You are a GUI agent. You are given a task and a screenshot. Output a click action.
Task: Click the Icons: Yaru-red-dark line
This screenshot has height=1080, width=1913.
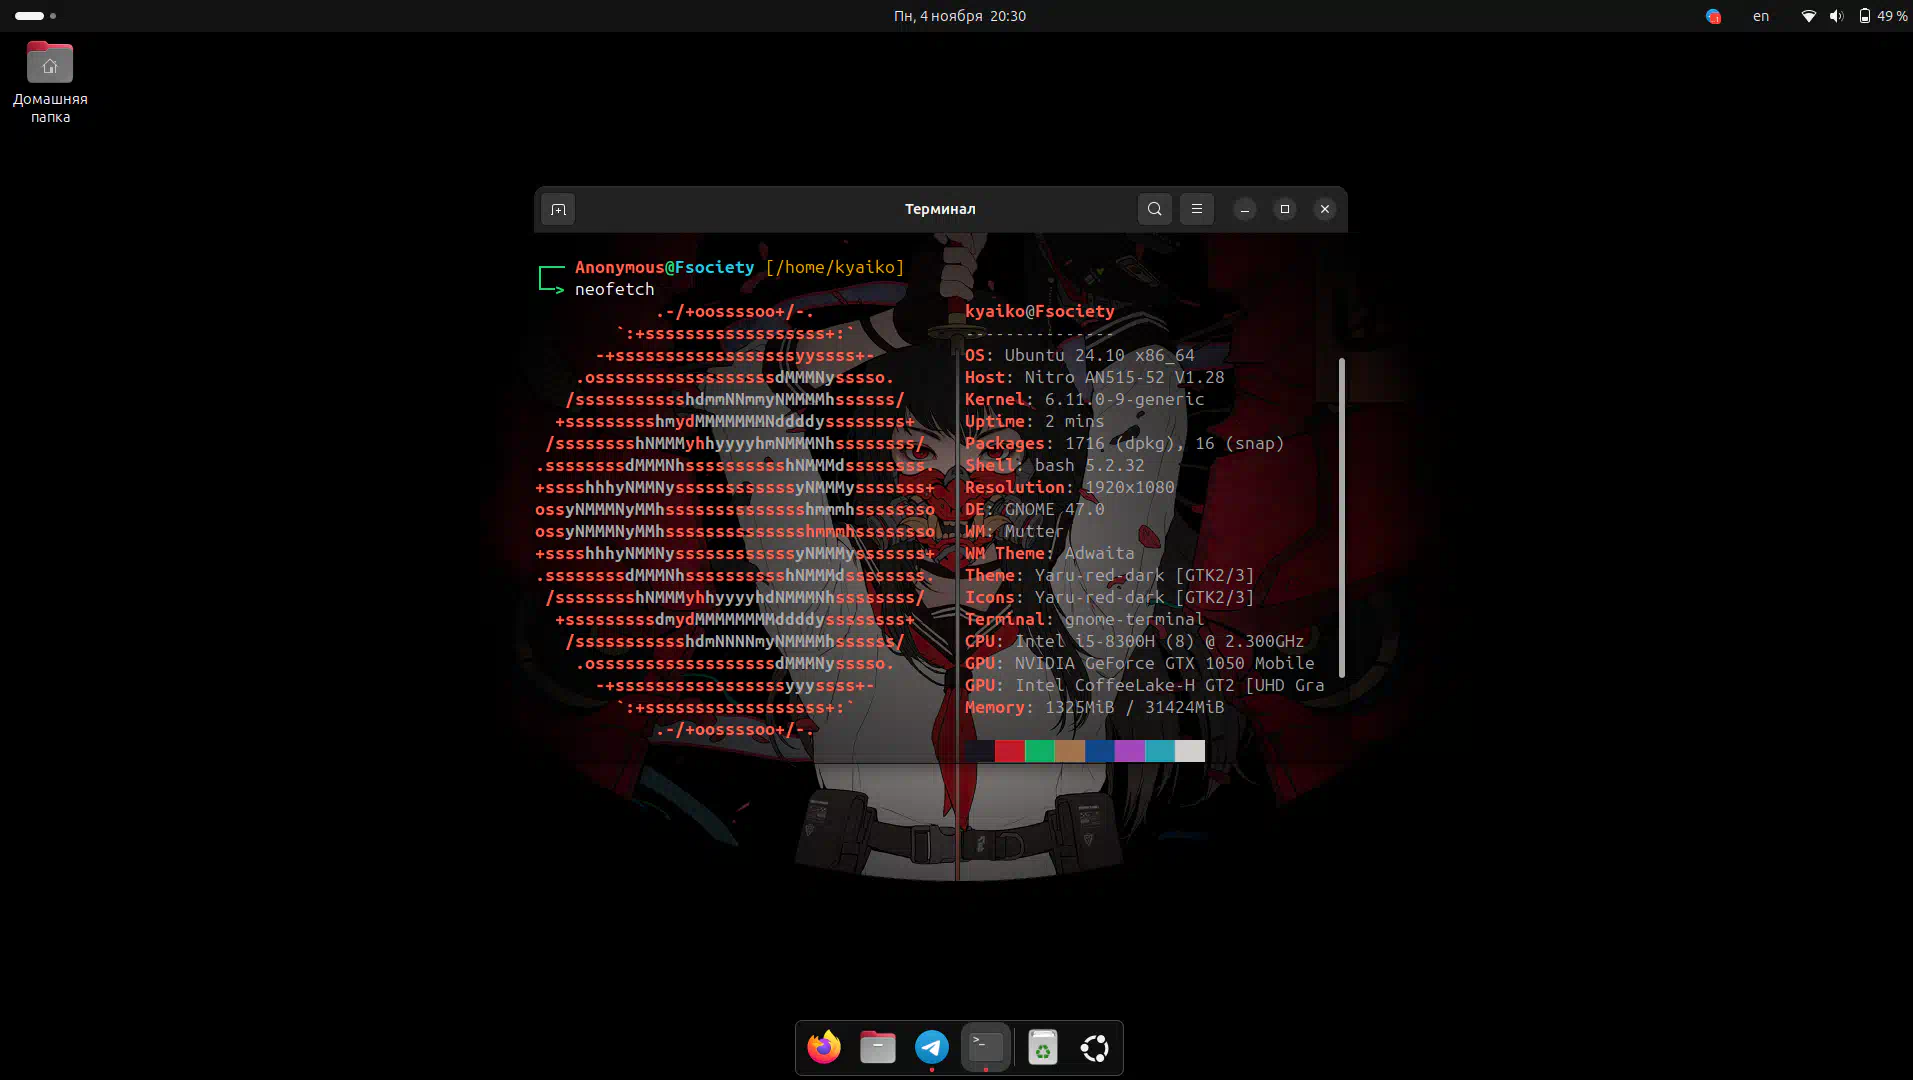pyautogui.click(x=1109, y=597)
